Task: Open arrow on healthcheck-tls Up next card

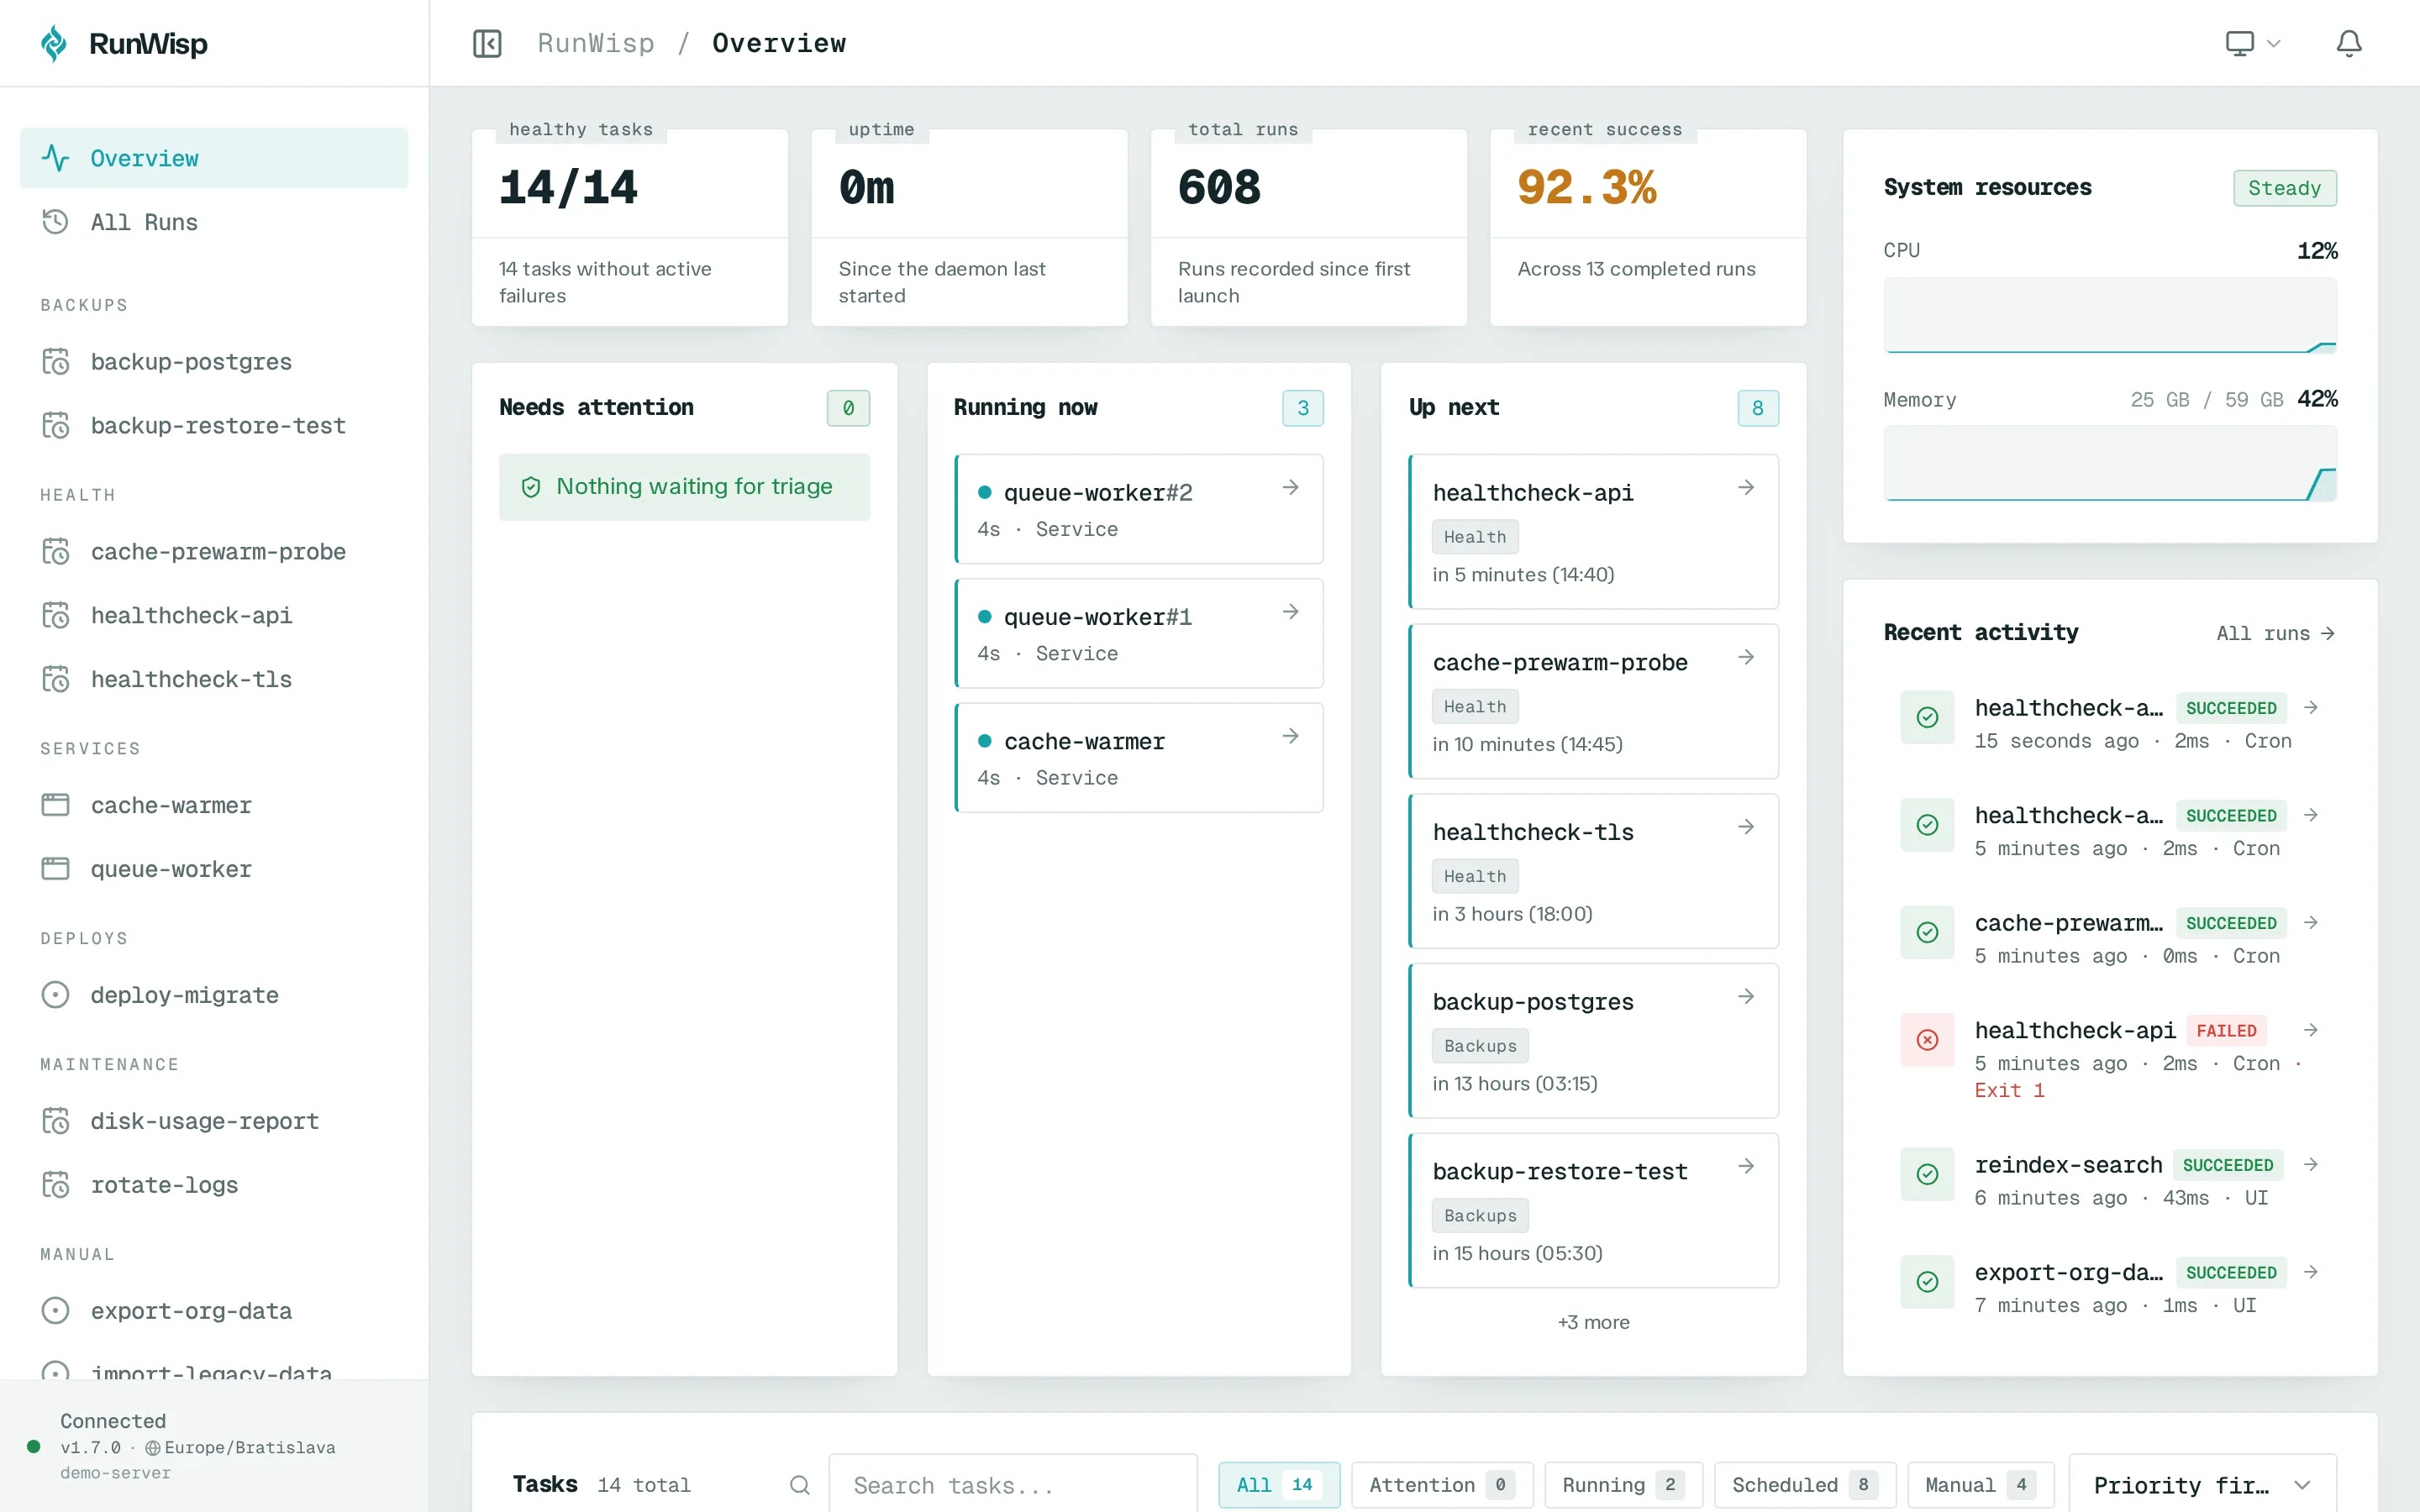Action: click(x=1746, y=827)
